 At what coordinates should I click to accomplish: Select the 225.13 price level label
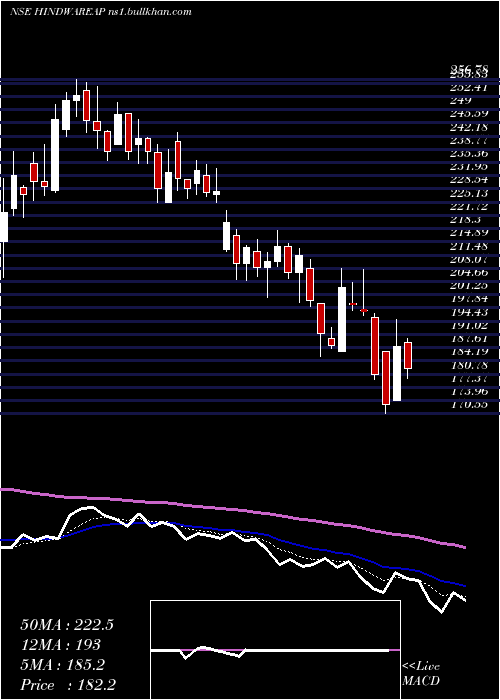(468, 193)
